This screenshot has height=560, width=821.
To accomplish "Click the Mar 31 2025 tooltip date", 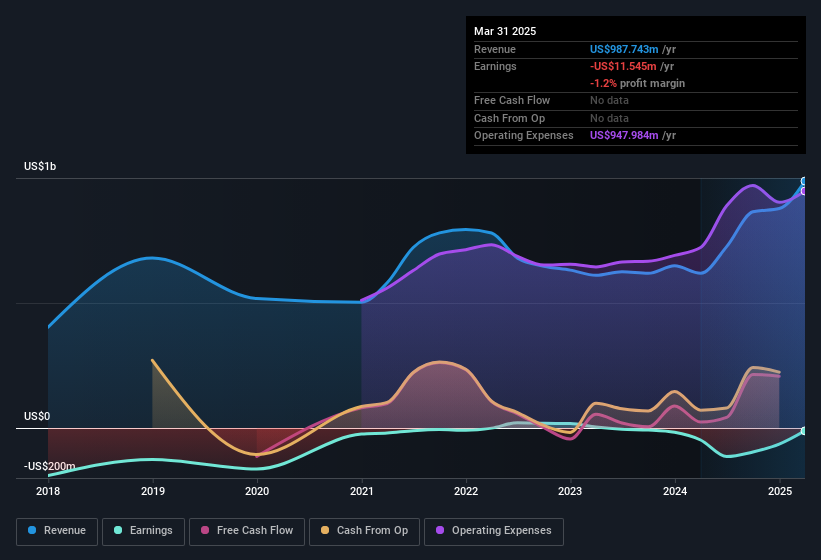I will (x=505, y=31).
